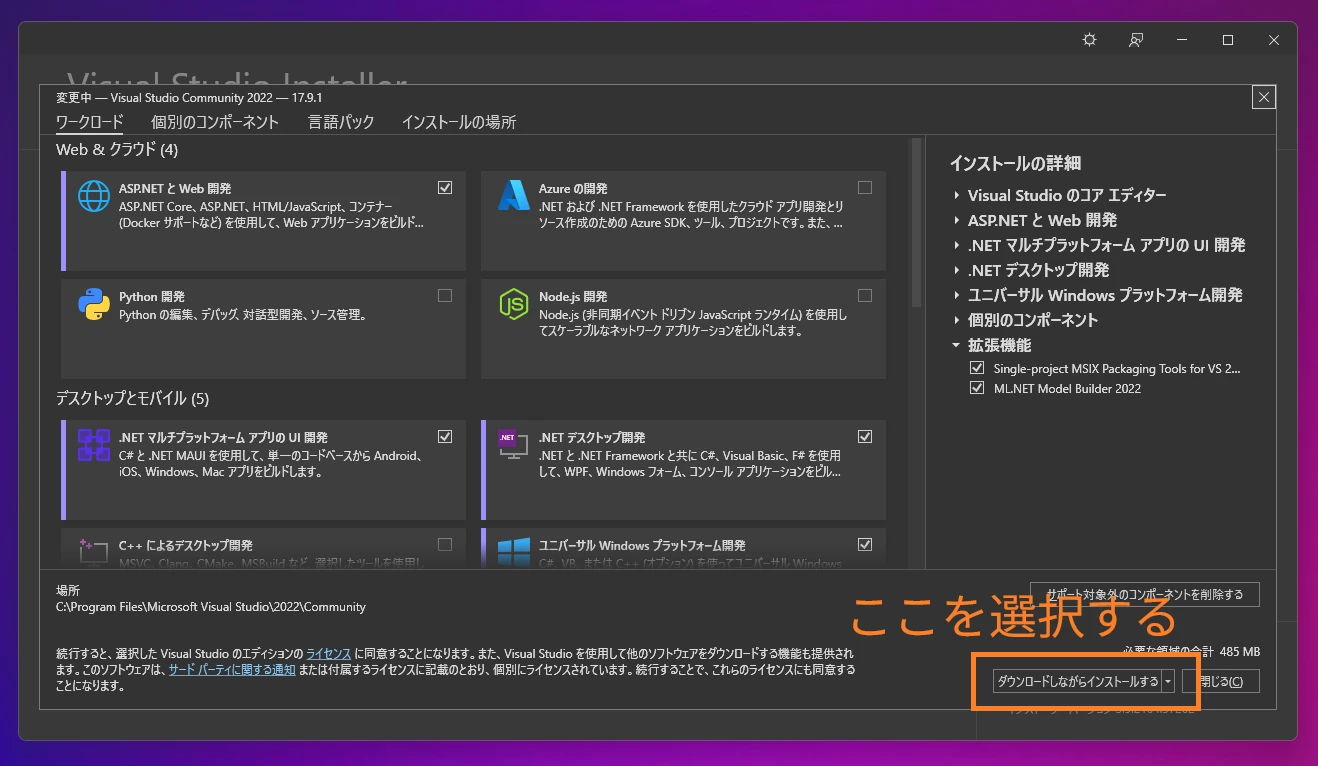Enable the Python 開発 workload checkbox
Viewport: 1318px width, 766px height.
(445, 295)
